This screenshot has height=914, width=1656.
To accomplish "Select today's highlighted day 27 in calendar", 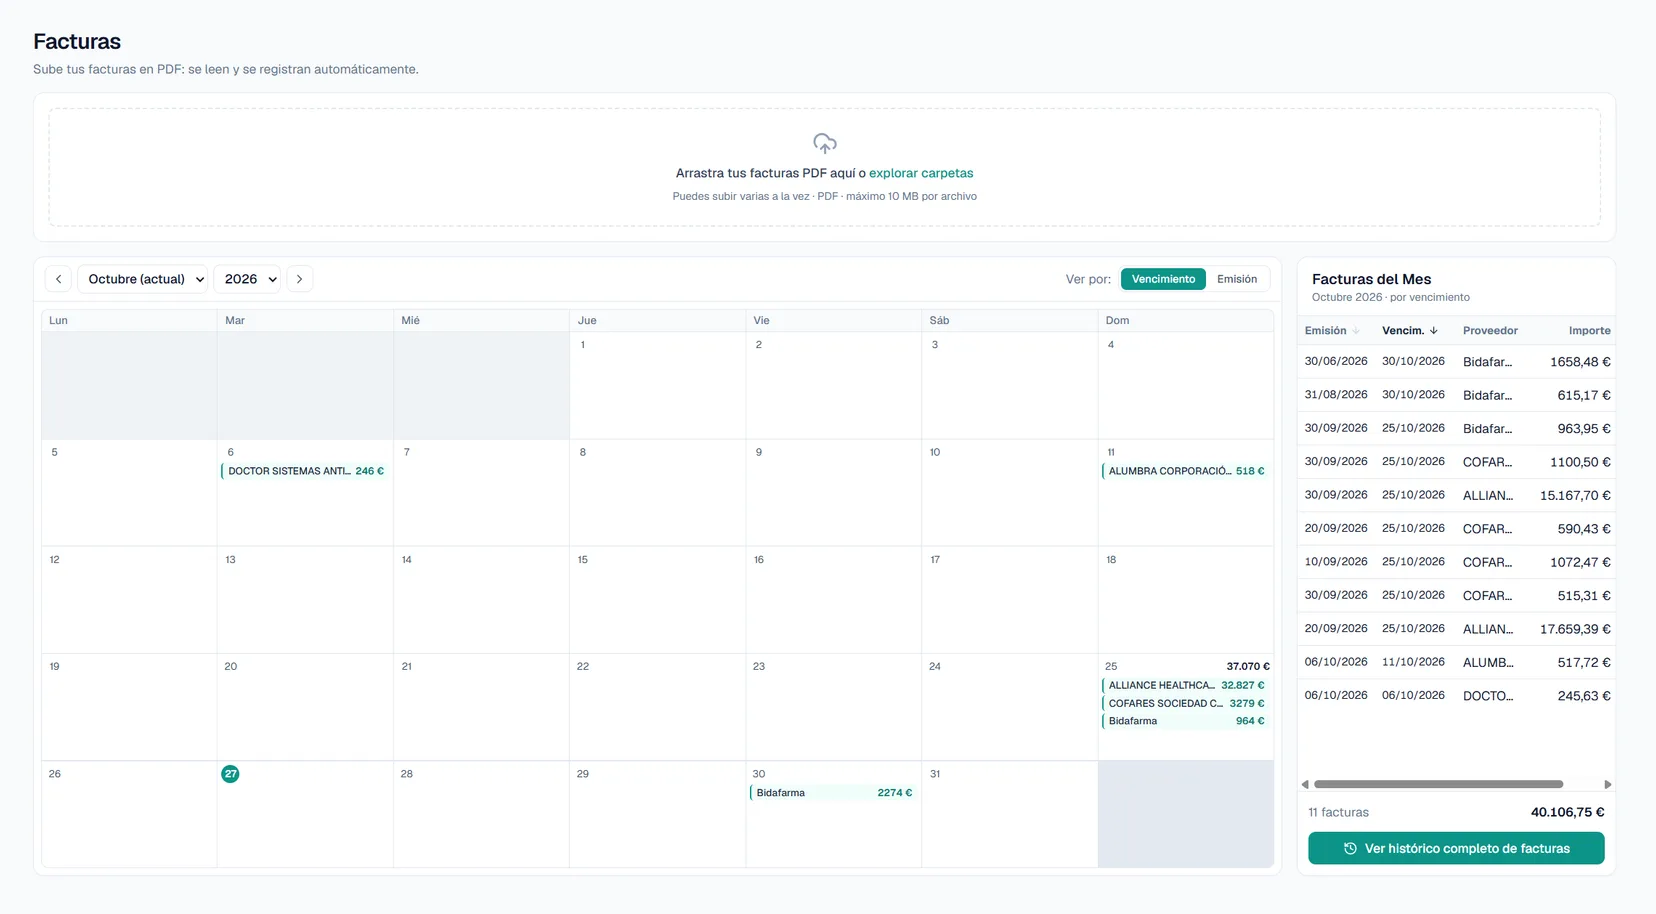I will click(230, 774).
